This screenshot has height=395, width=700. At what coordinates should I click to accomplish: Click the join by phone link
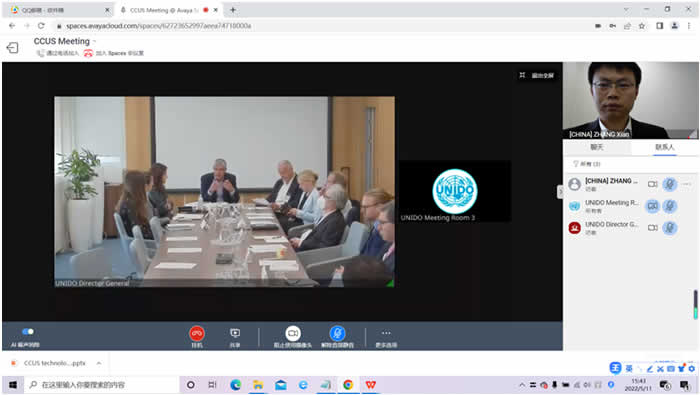58,53
